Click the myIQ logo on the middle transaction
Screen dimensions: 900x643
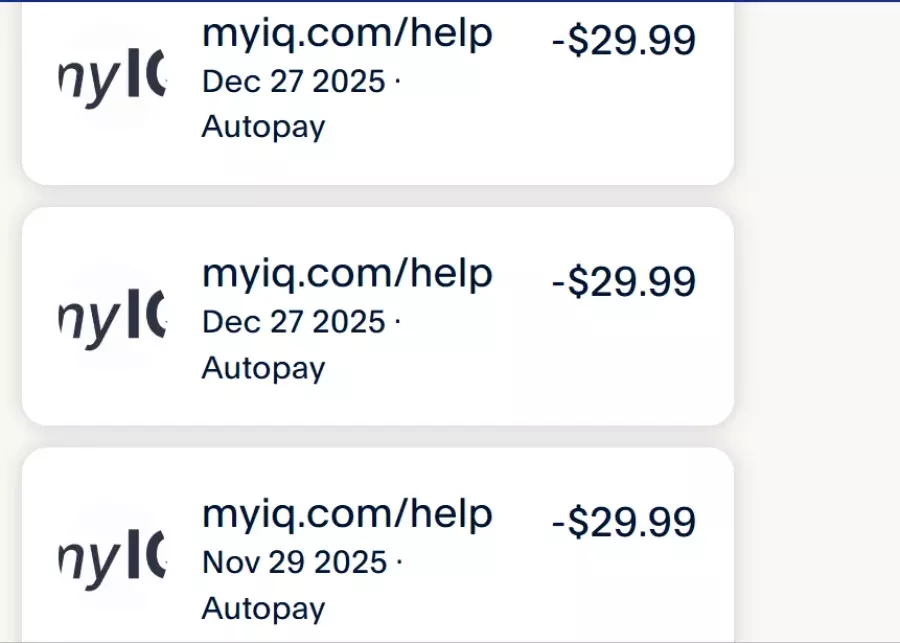click(x=112, y=320)
